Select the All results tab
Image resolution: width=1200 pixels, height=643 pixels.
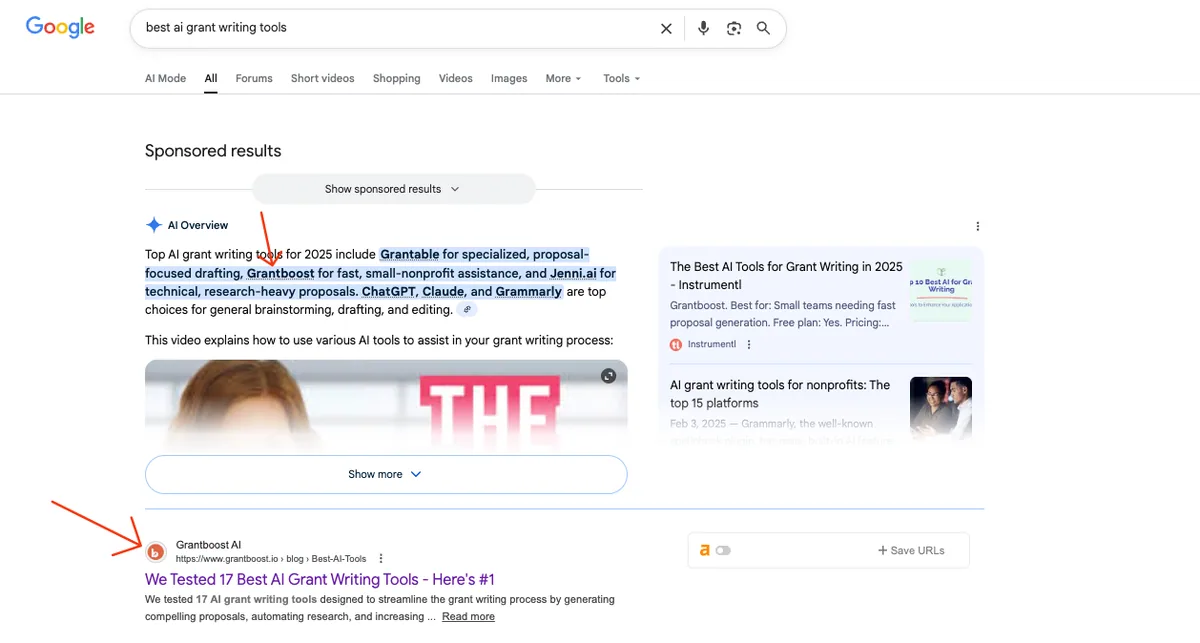211,78
